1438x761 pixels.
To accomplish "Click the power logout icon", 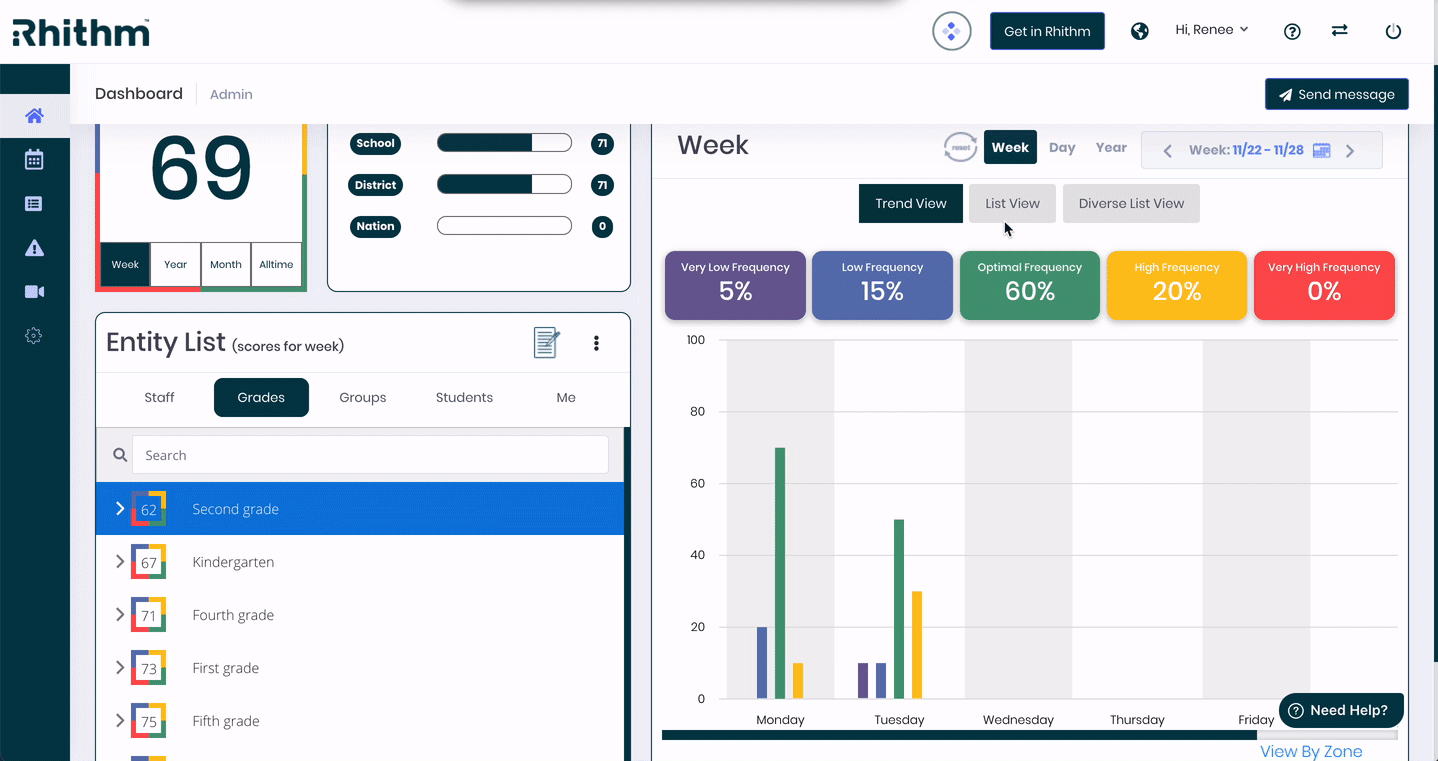I will (x=1393, y=31).
